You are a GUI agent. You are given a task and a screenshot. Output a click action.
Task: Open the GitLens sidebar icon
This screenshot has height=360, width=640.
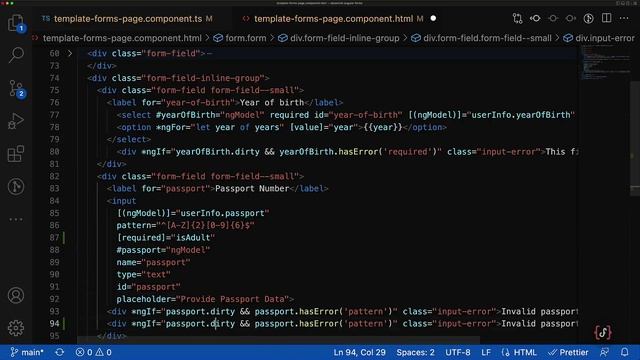16,187
